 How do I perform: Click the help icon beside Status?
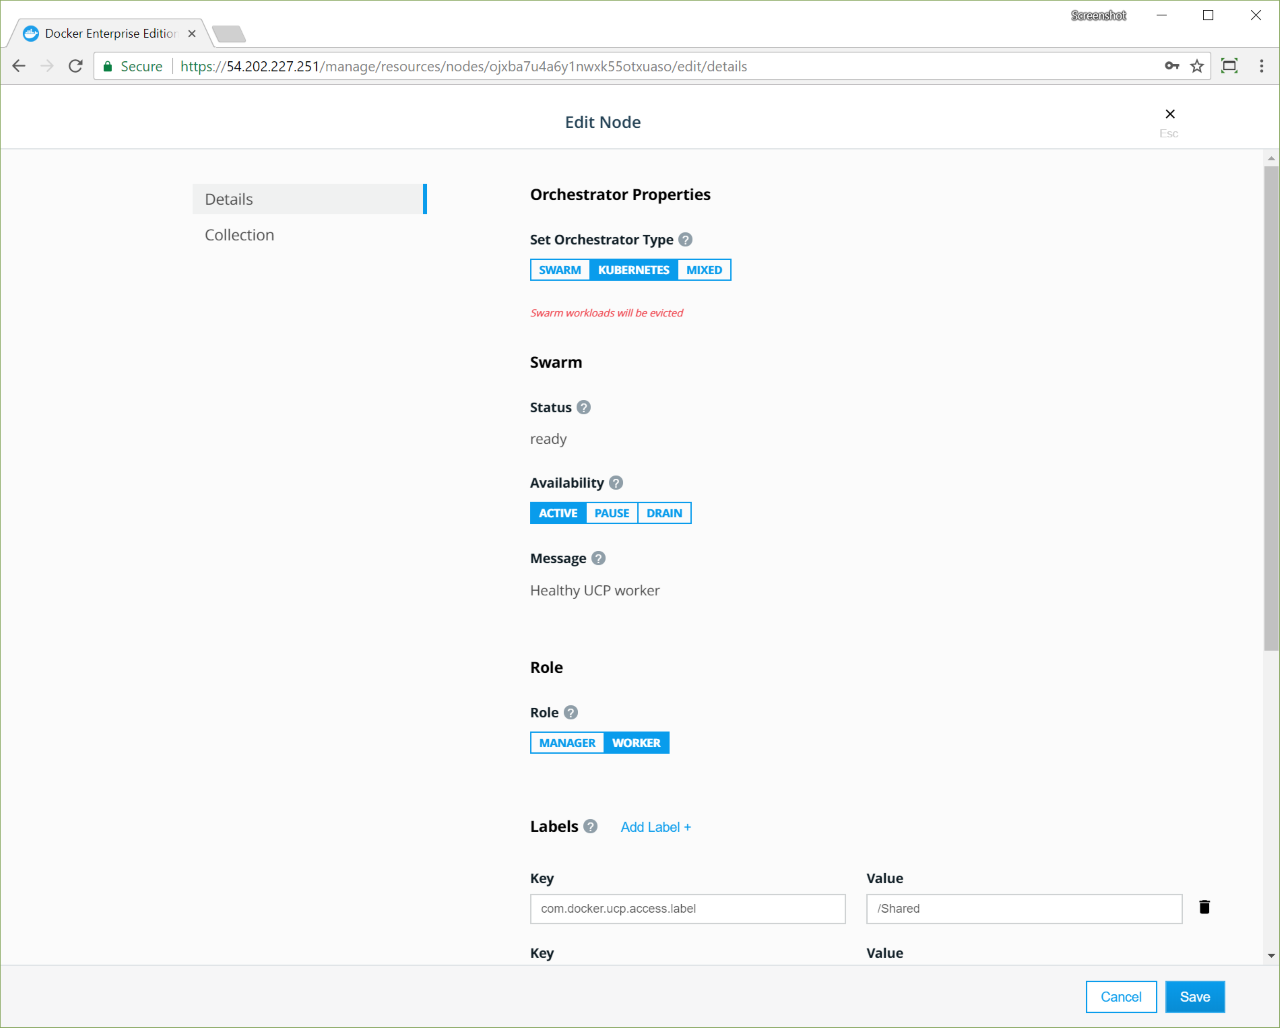584,408
